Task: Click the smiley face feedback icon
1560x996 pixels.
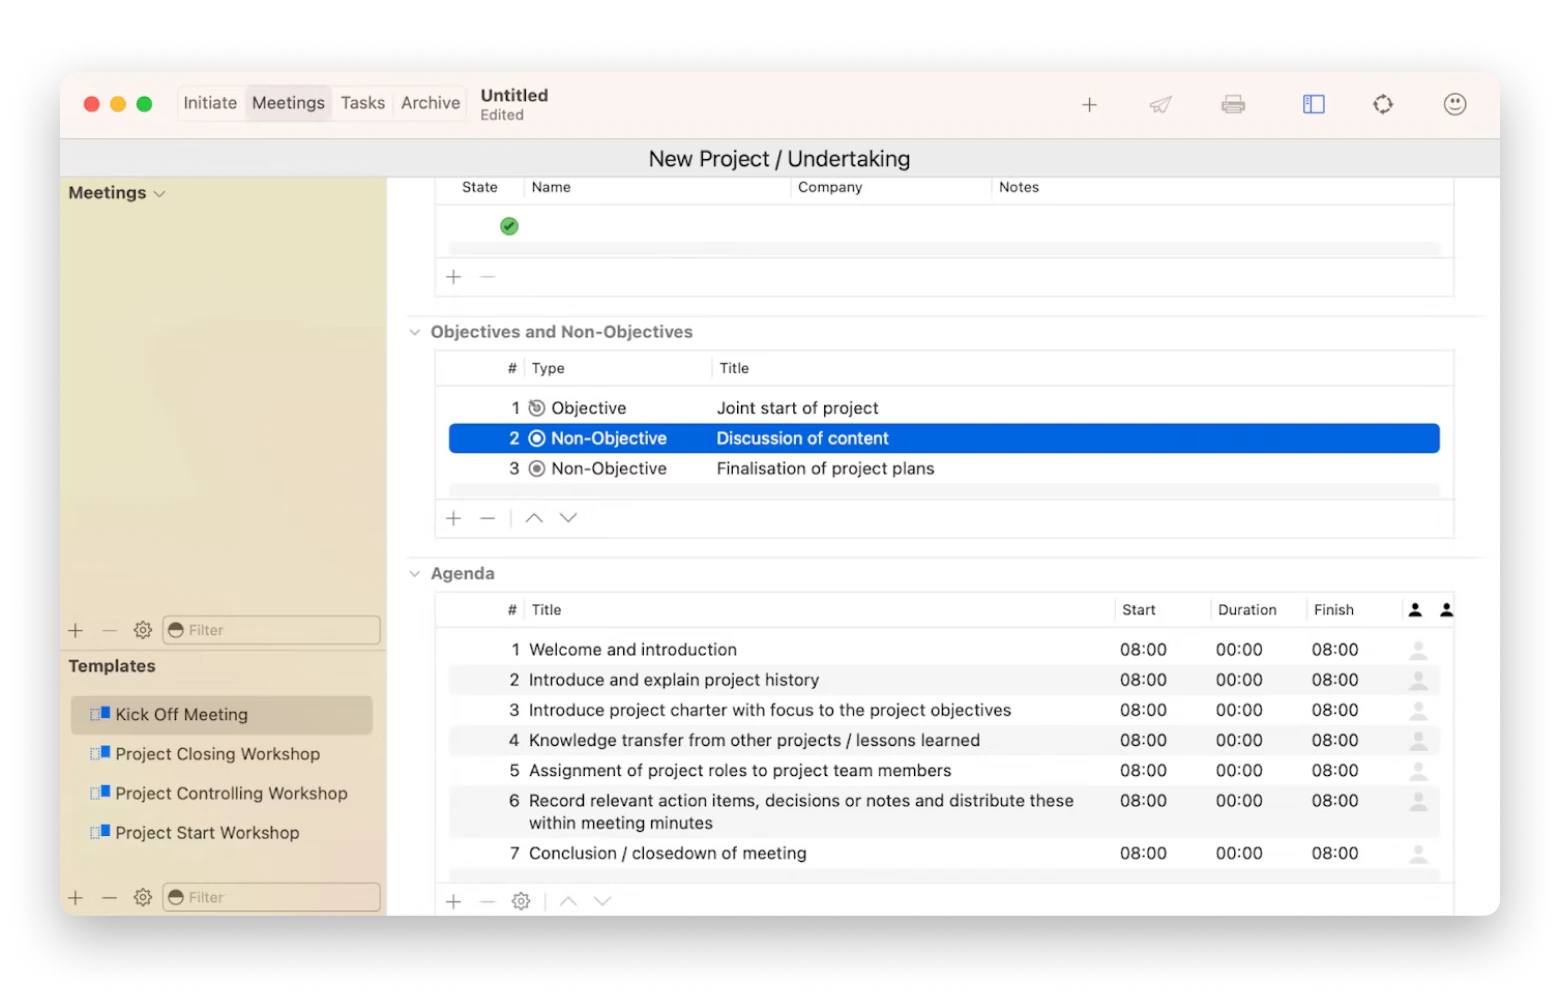Action: point(1455,104)
